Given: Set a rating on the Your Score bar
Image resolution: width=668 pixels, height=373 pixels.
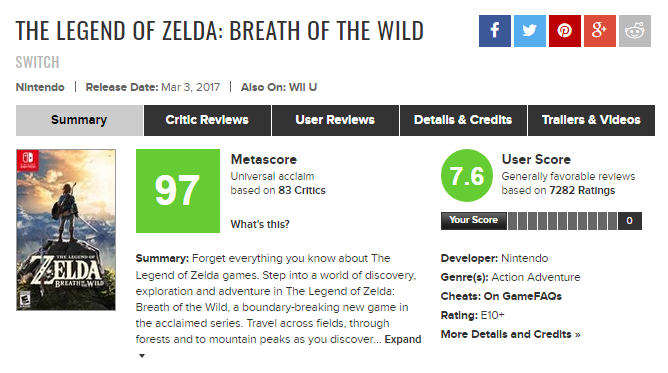Looking at the screenshot, I should 562,221.
